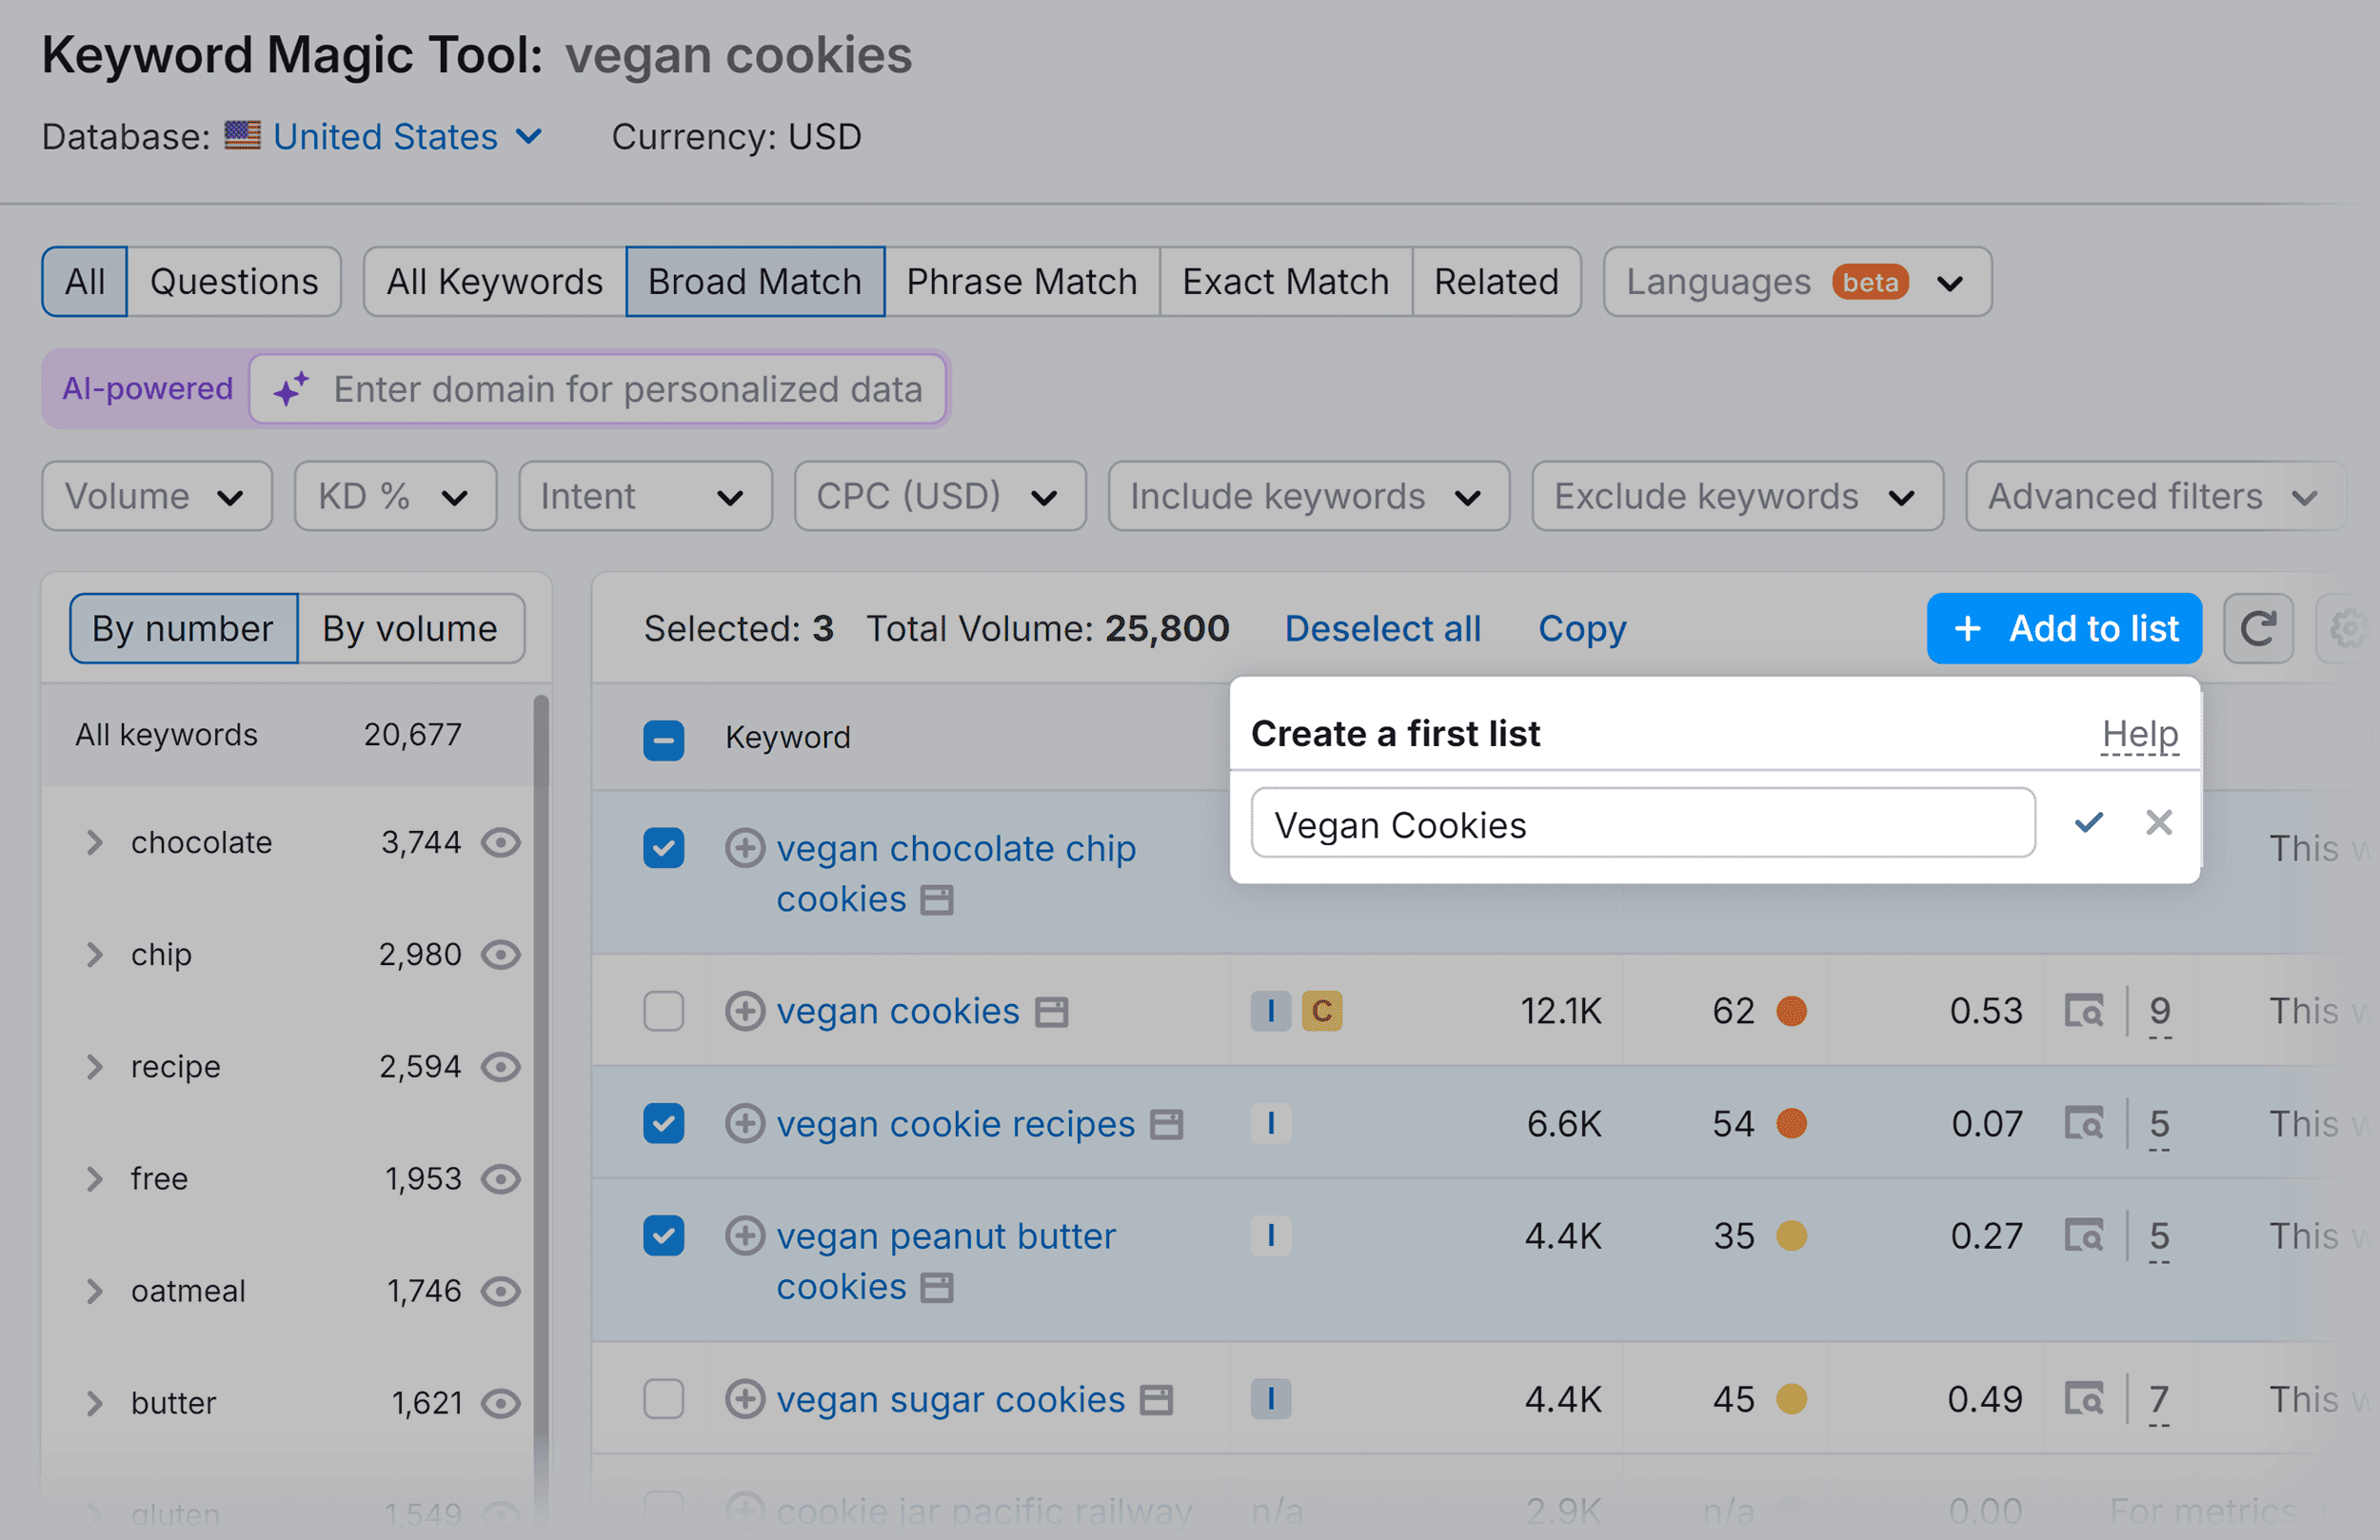2380x1540 pixels.
Task: Open the Intent filter dropdown
Action: (x=645, y=495)
